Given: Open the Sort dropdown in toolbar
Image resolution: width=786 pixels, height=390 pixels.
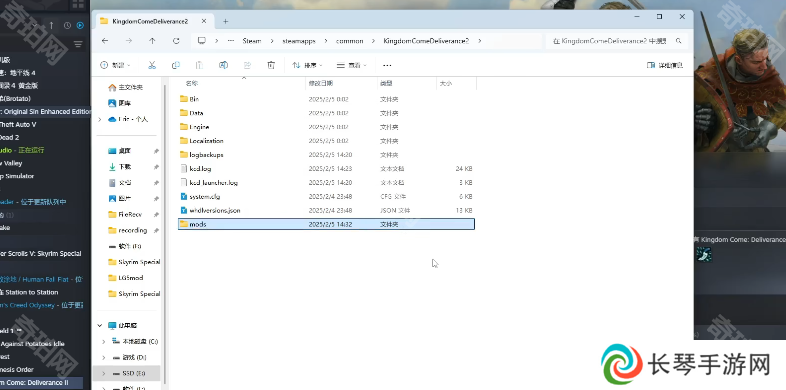Looking at the screenshot, I should pos(307,65).
